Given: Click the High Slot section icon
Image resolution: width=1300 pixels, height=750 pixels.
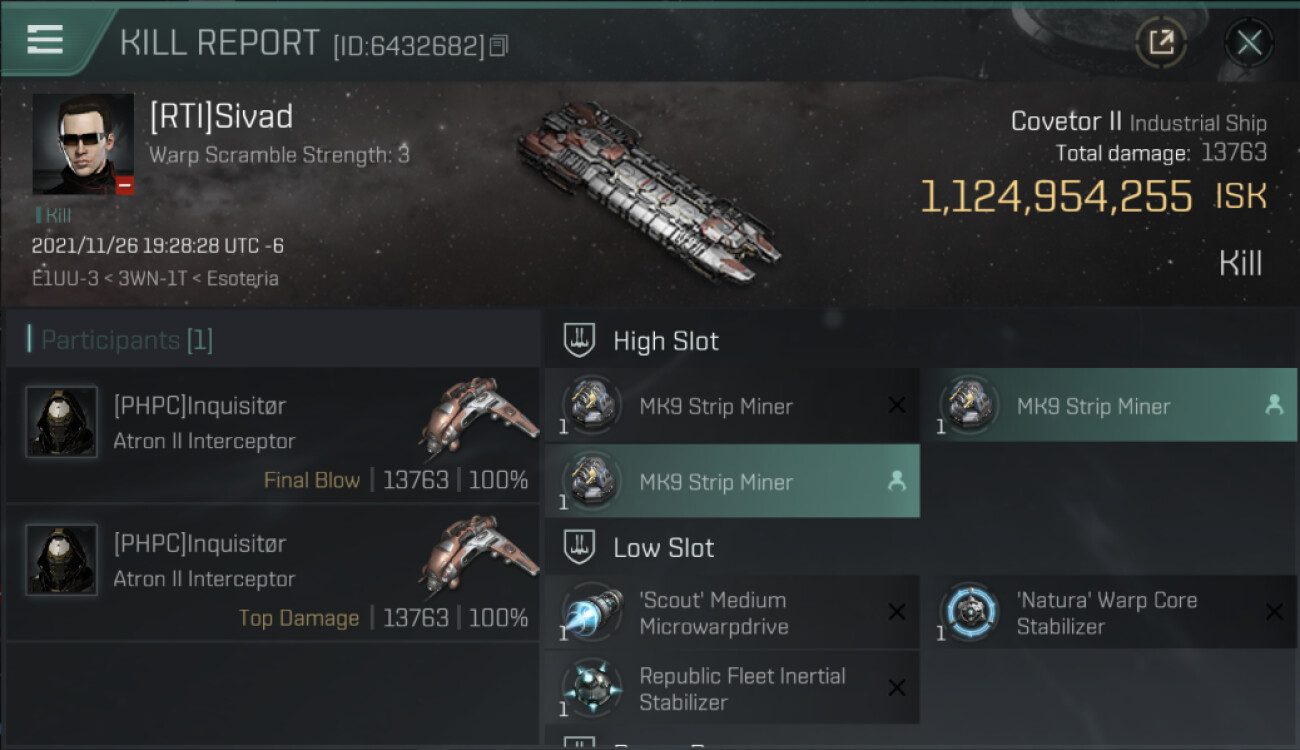Looking at the screenshot, I should point(580,341).
